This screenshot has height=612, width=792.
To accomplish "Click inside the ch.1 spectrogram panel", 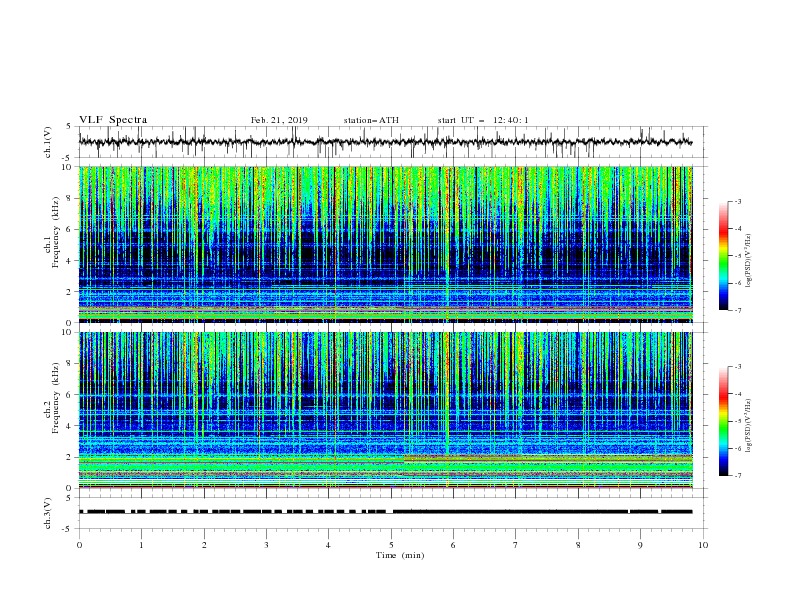I will [385, 244].
